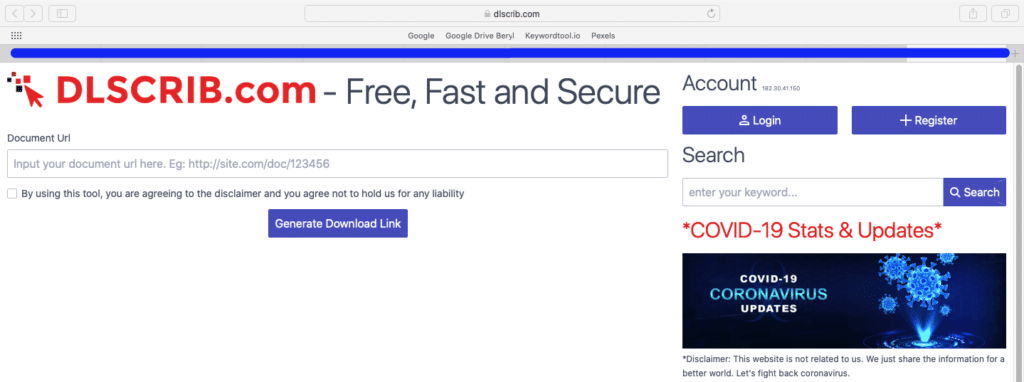1024x382 pixels.
Task: Click the address bar showing dlscrib.com
Action: coord(512,14)
